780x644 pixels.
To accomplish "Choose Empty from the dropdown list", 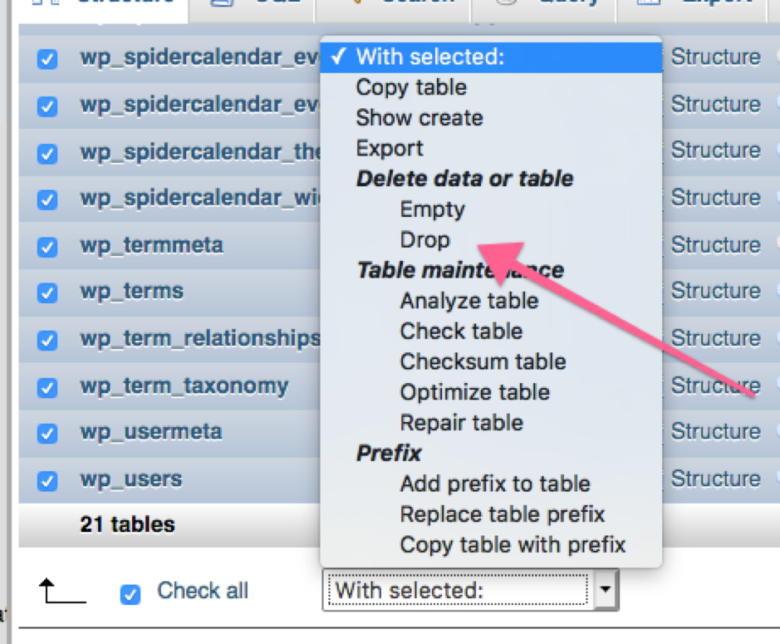I will point(432,209).
